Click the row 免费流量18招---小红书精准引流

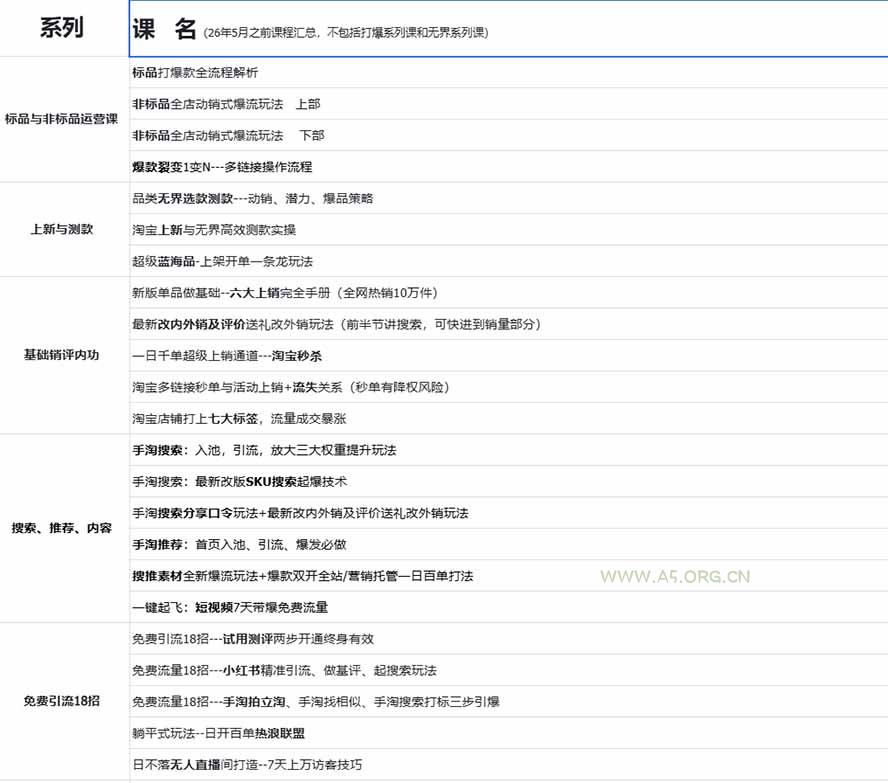509,670
